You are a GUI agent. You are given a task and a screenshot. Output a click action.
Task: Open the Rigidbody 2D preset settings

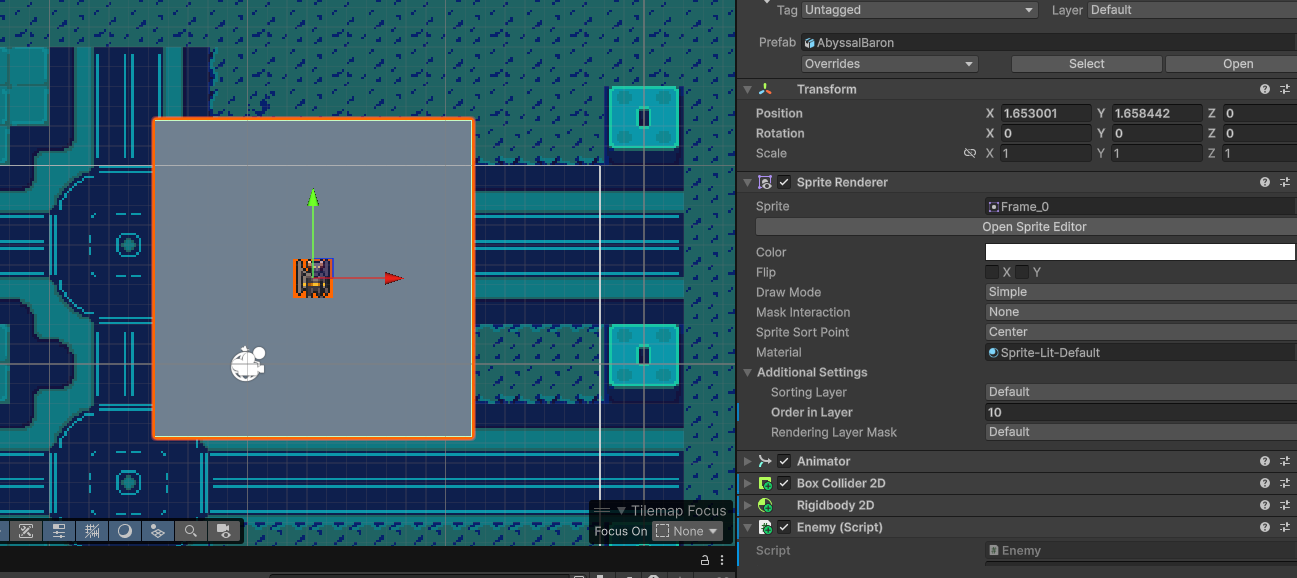[1286, 505]
